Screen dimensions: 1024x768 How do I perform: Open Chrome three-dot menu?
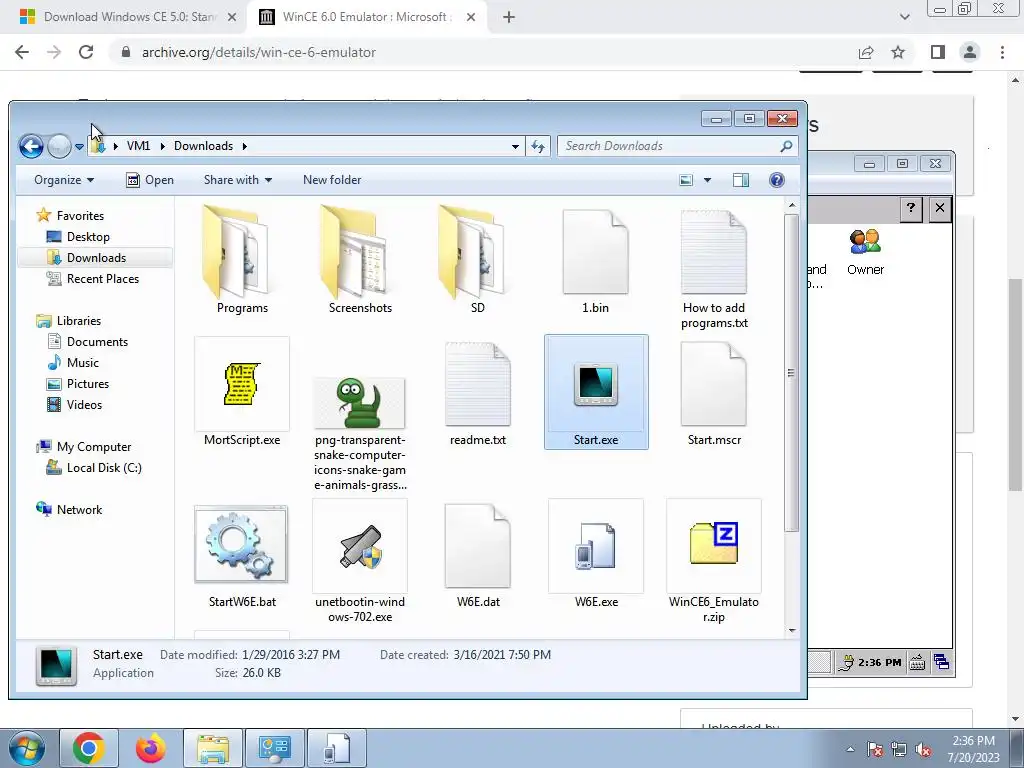1002,52
